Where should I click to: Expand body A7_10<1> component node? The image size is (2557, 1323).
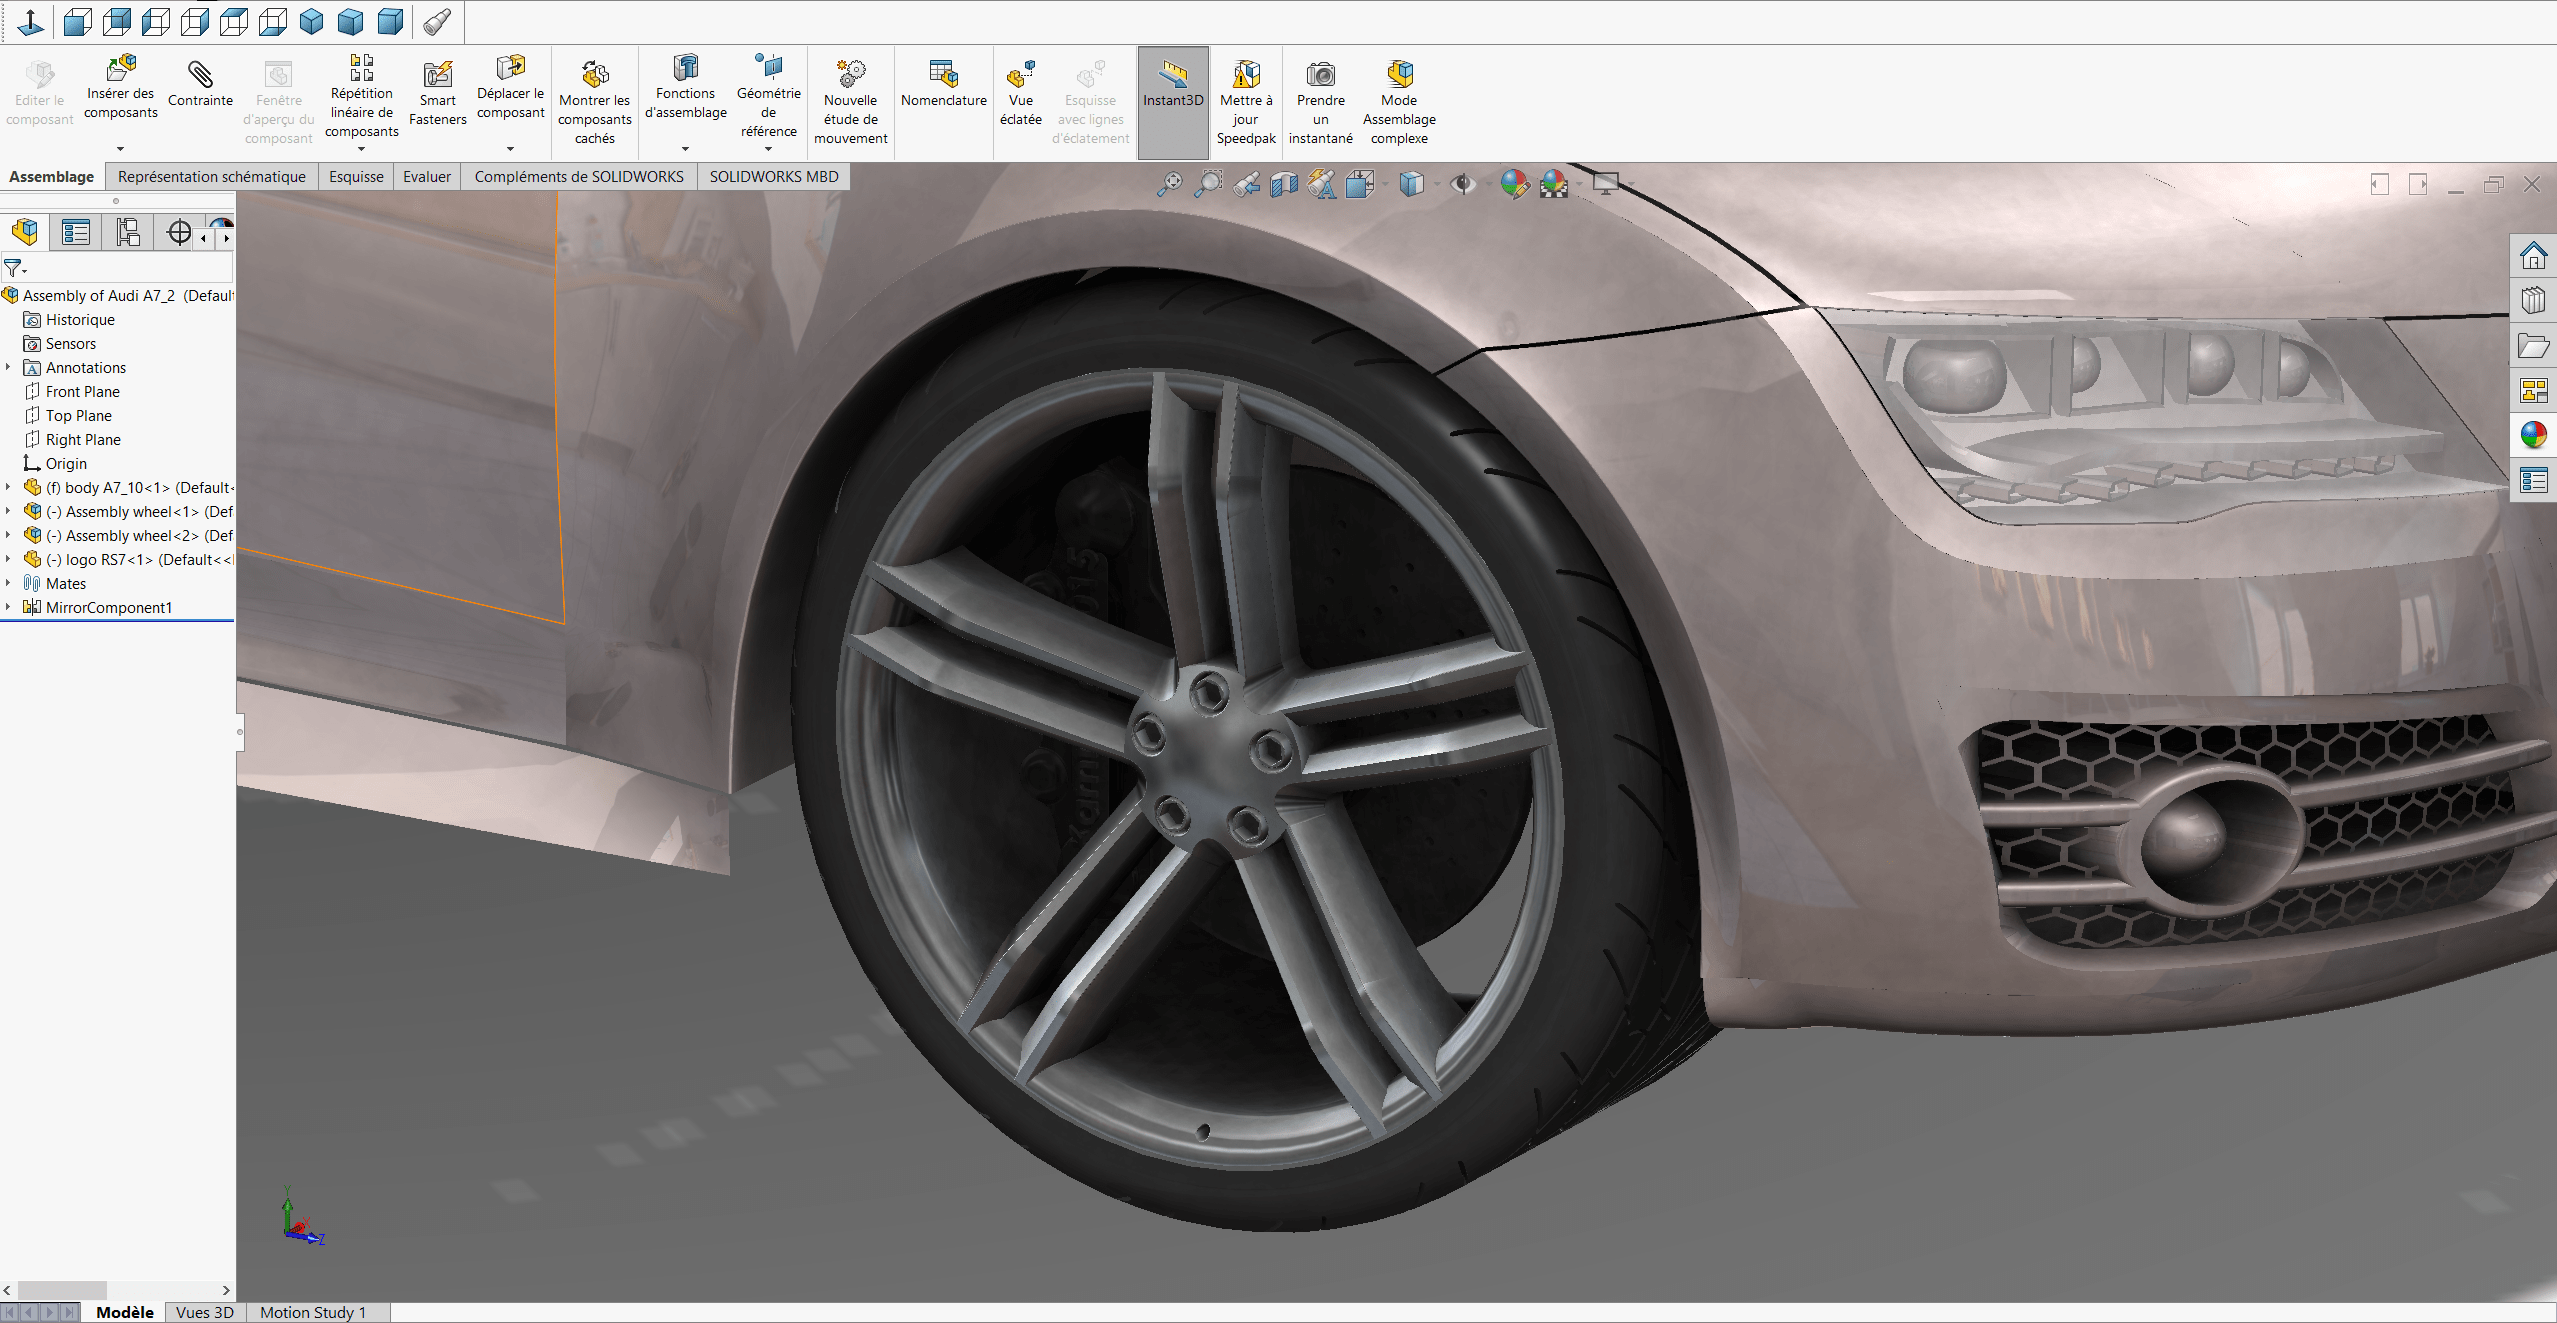click(x=8, y=488)
